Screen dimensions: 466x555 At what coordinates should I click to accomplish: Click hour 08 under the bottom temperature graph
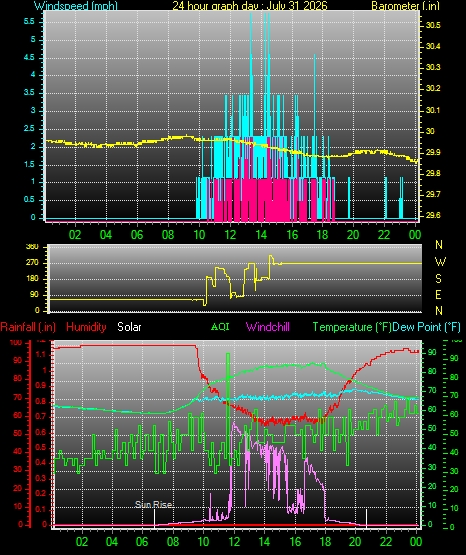click(173, 542)
